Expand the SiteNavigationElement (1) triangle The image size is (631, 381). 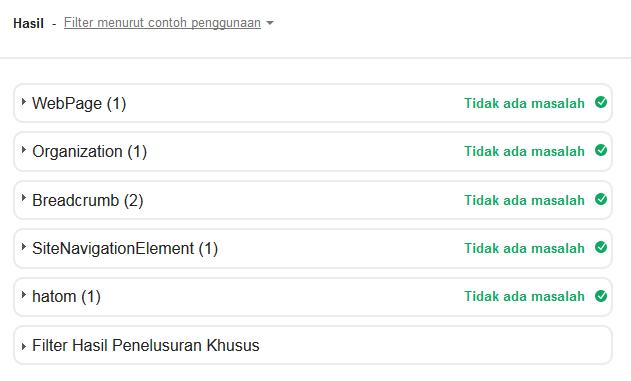point(24,246)
